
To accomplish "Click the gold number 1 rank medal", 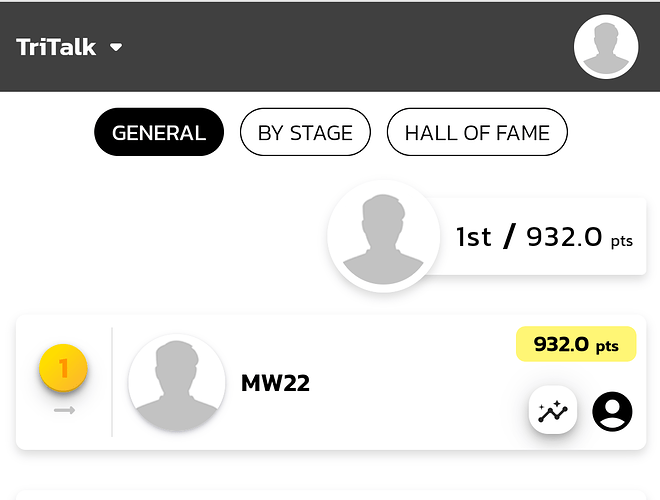I will [63, 368].
